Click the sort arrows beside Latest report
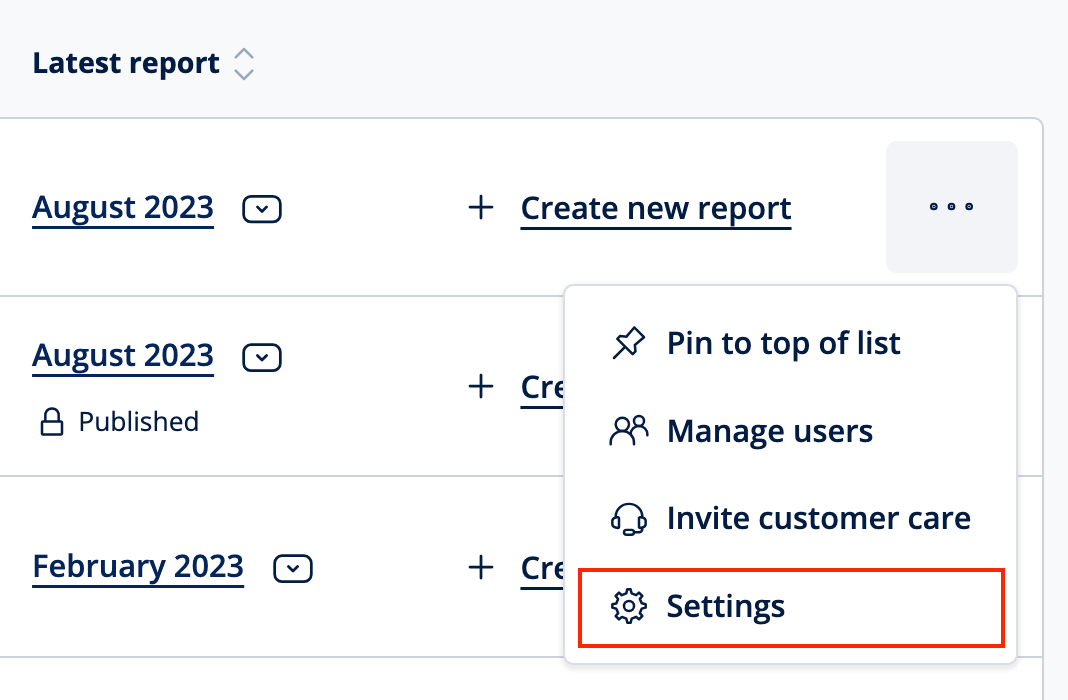Screen dimensions: 1068x700 tap(245, 62)
